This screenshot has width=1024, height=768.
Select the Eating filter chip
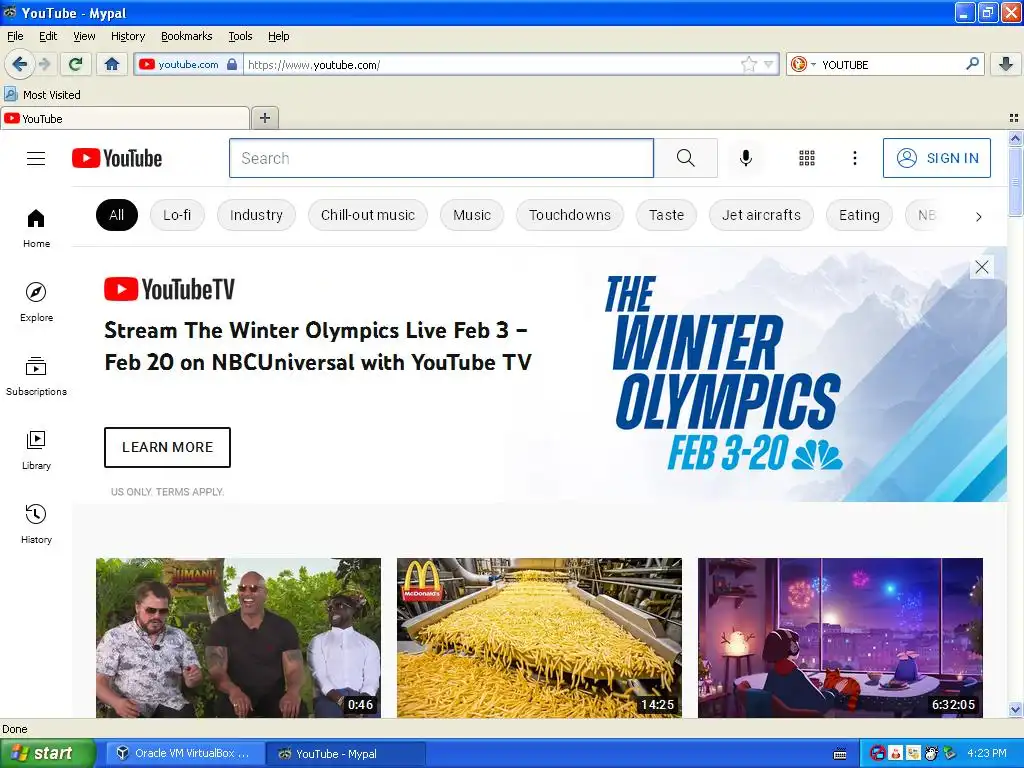point(859,215)
